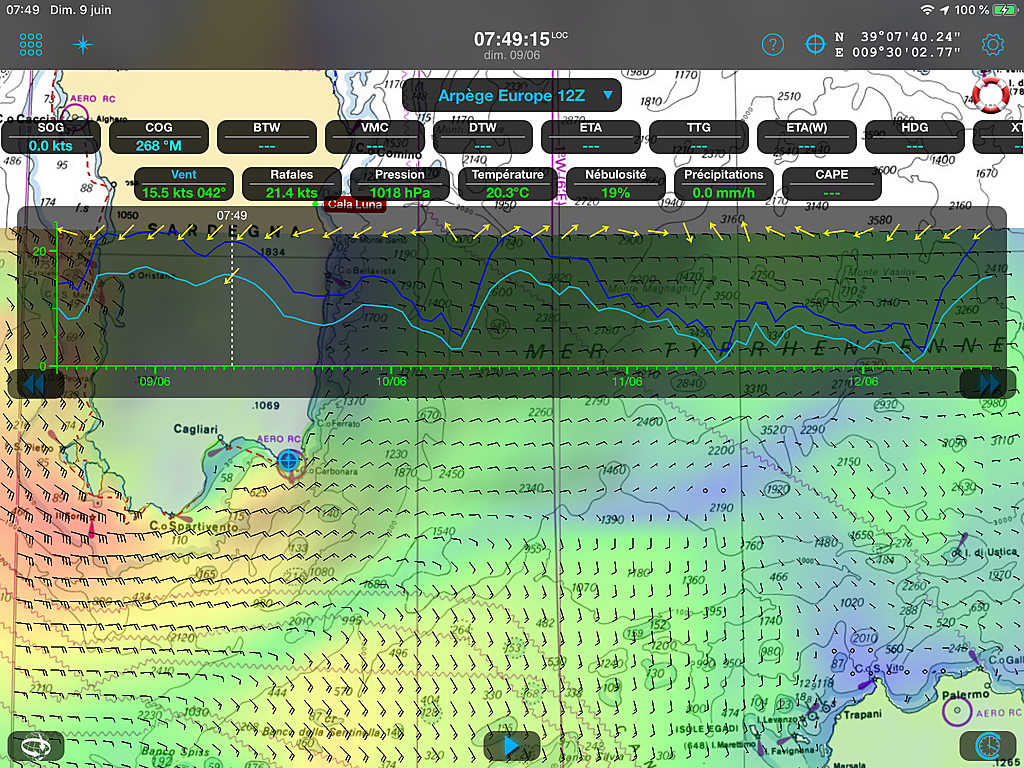Tap the Trapani label on chart
The height and width of the screenshot is (768, 1024).
coord(862,714)
